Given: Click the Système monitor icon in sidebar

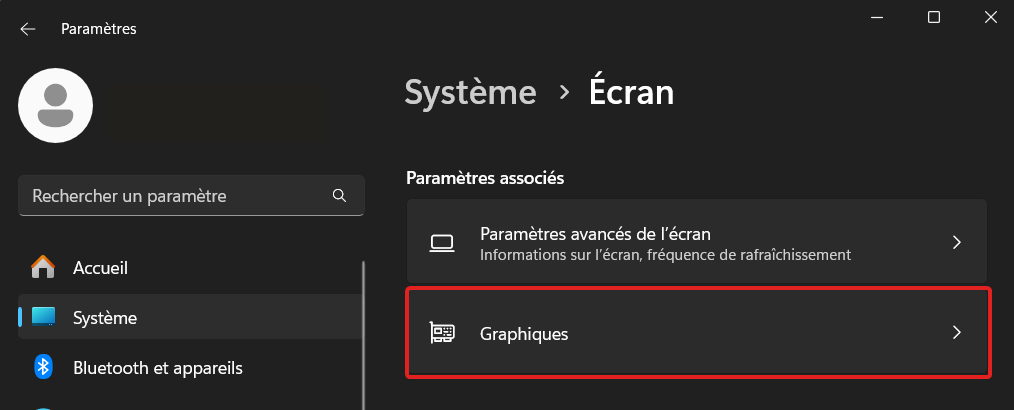Looking at the screenshot, I should point(43,318).
